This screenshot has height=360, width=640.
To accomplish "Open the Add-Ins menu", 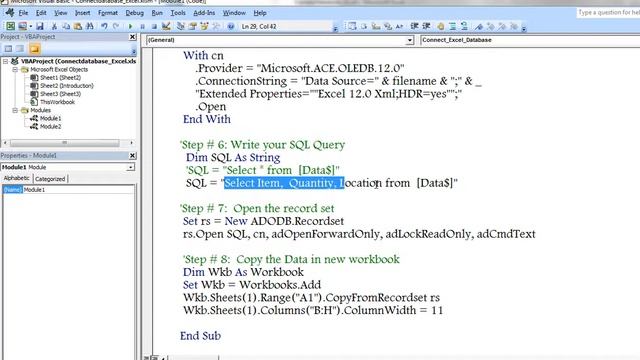I will pyautogui.click(x=204, y=13).
